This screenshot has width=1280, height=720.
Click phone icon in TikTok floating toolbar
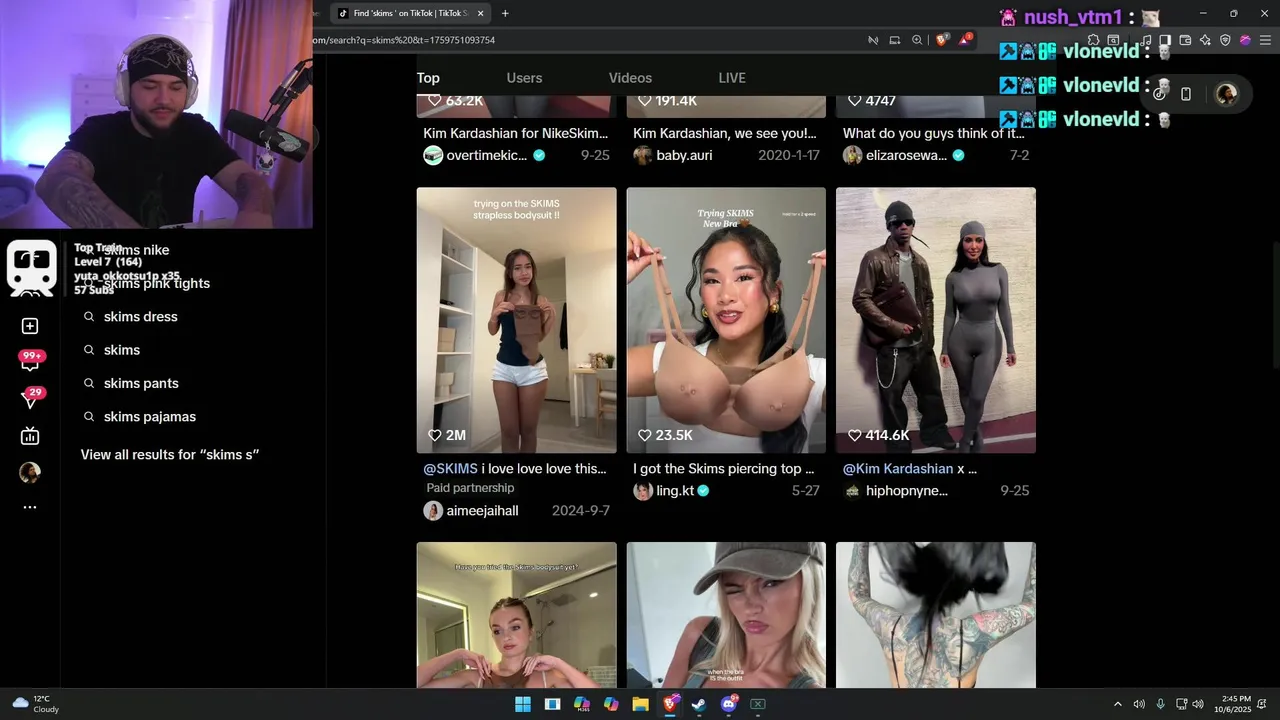(x=1186, y=94)
